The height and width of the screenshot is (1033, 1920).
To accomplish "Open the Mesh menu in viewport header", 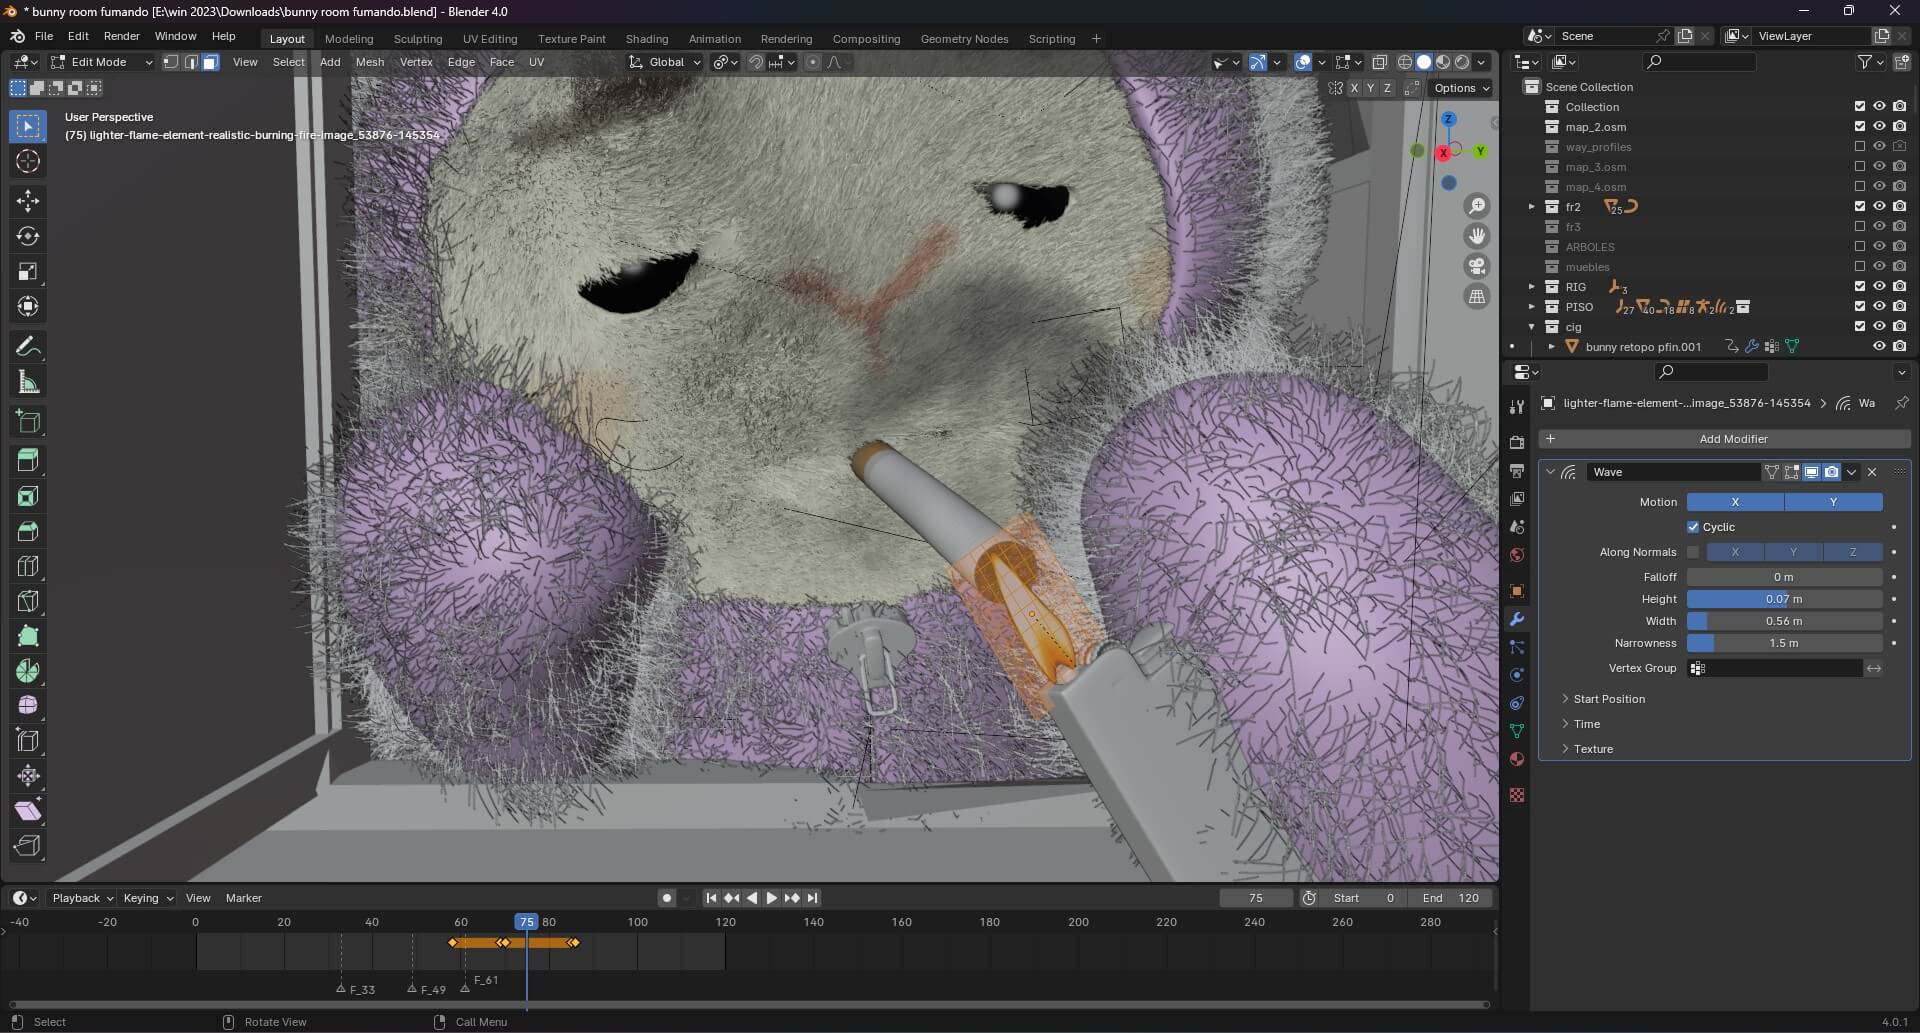I will pyautogui.click(x=370, y=62).
